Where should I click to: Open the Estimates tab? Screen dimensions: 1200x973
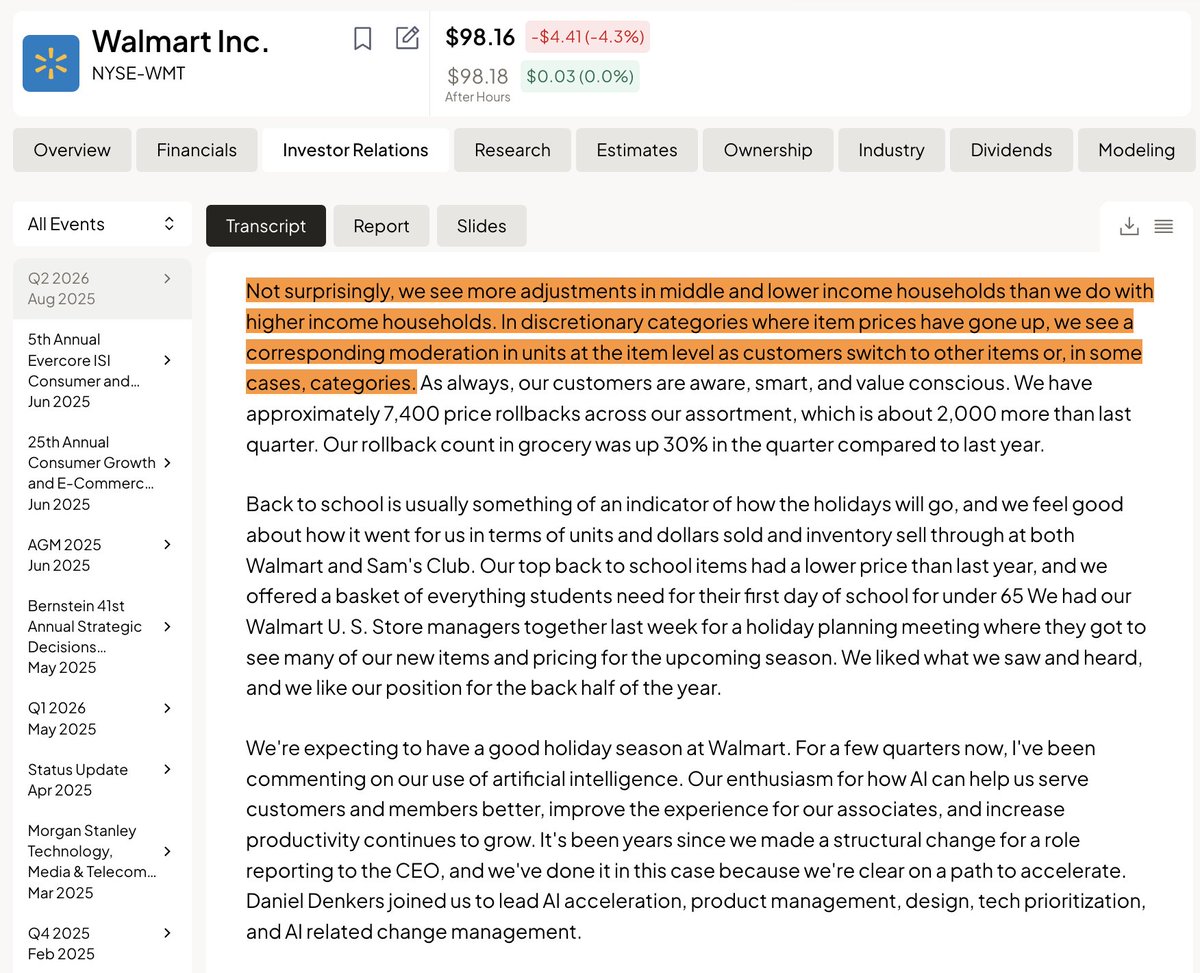[637, 150]
